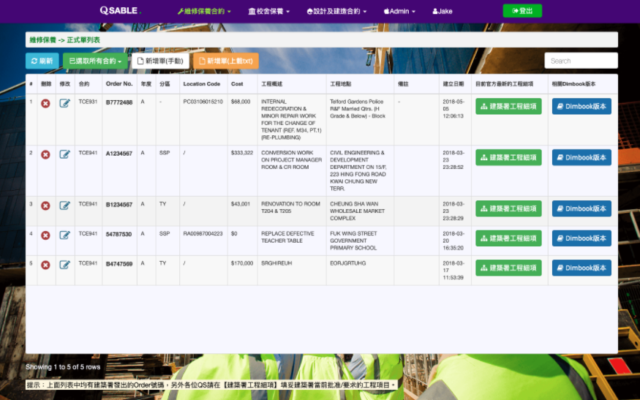
Task: Click the 建立日期 column header
Action: (x=453, y=84)
